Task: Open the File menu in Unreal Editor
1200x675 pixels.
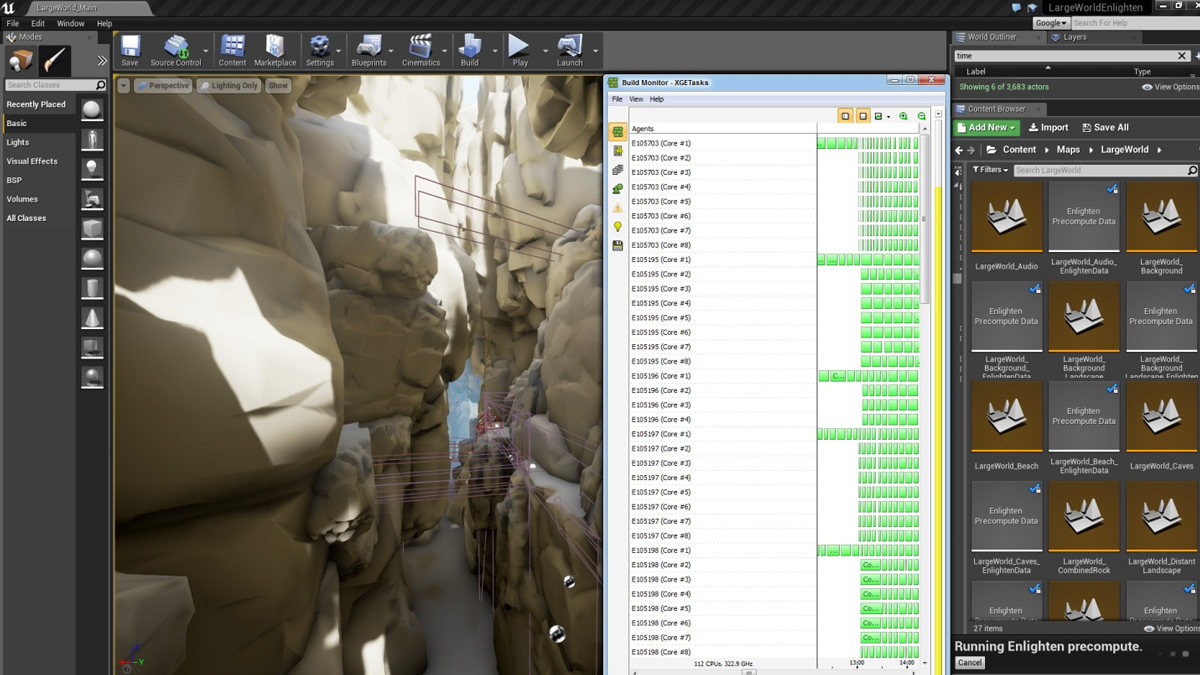Action: (x=13, y=23)
